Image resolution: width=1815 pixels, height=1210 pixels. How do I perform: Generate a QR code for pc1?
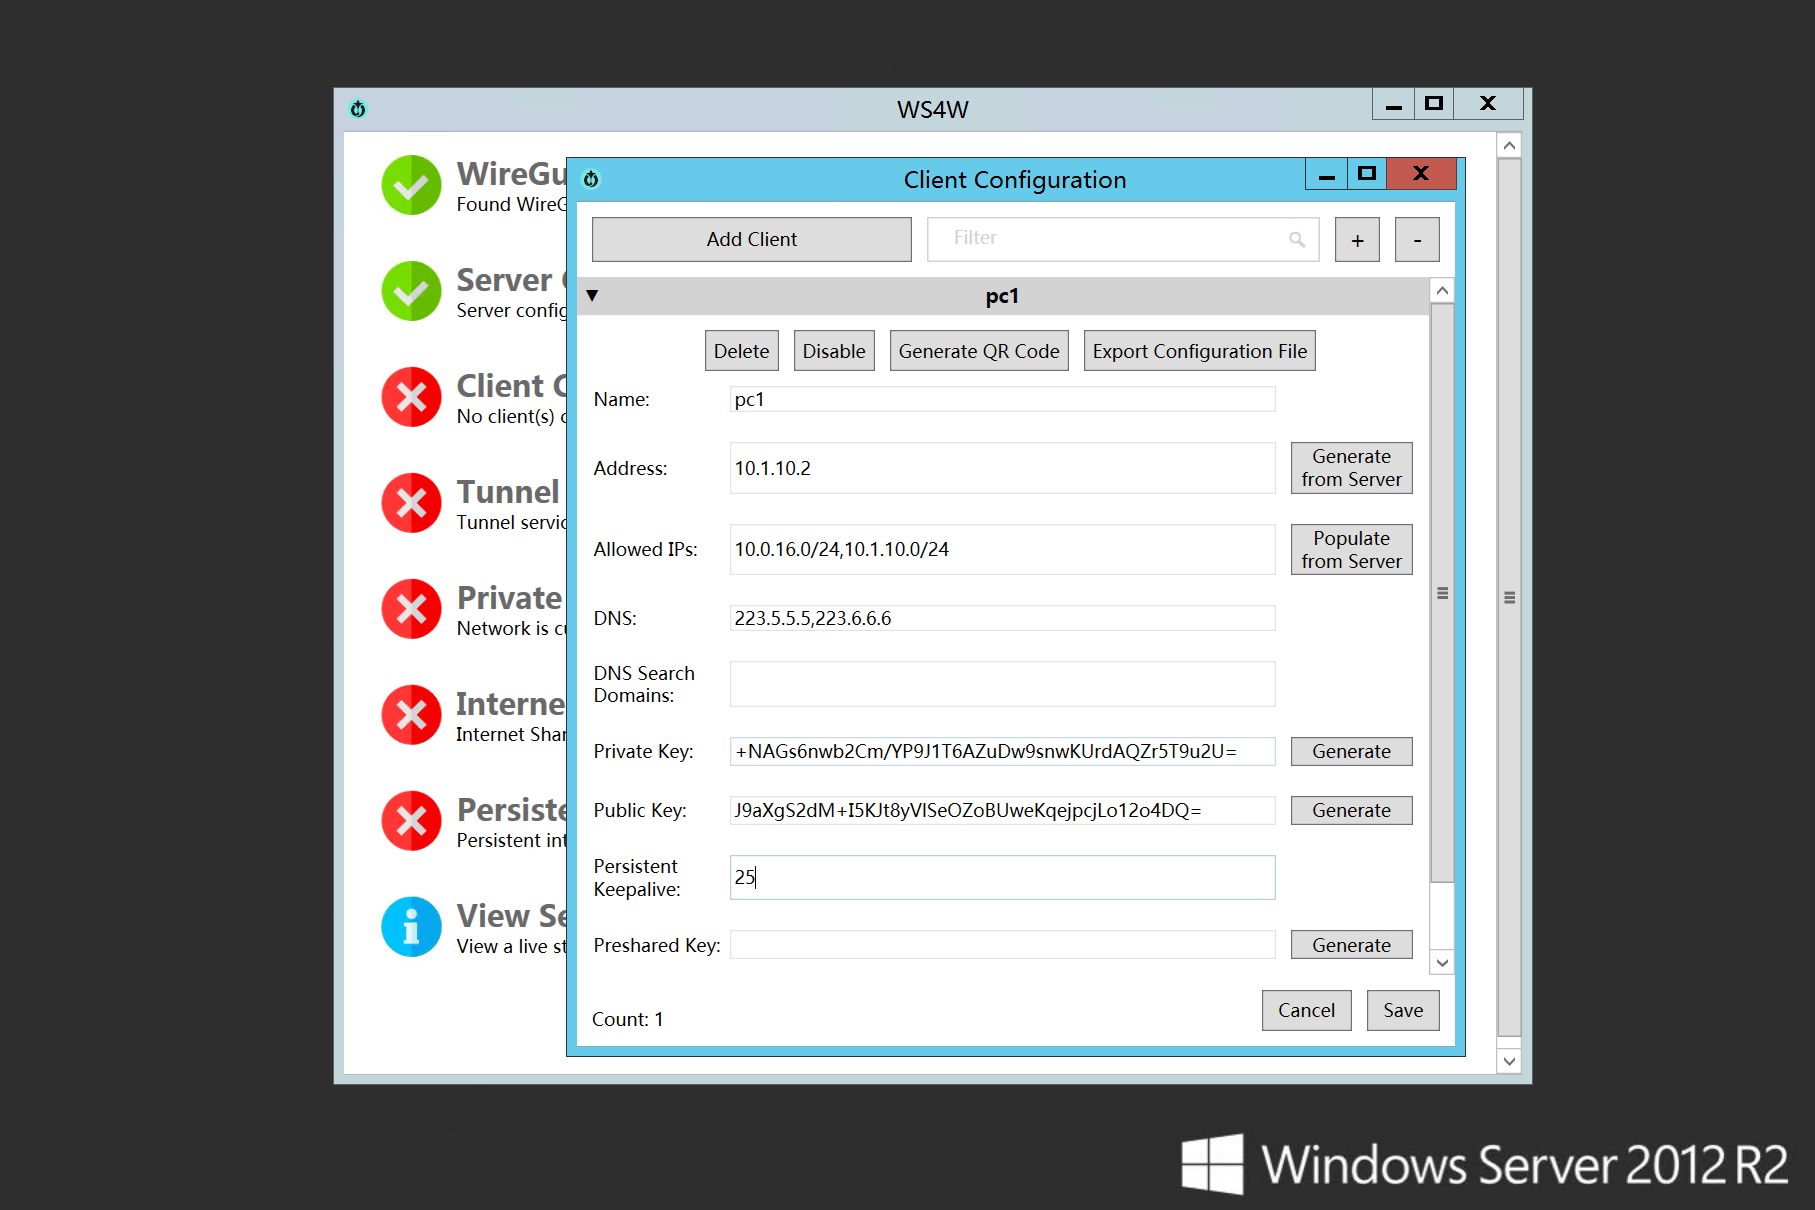978,351
